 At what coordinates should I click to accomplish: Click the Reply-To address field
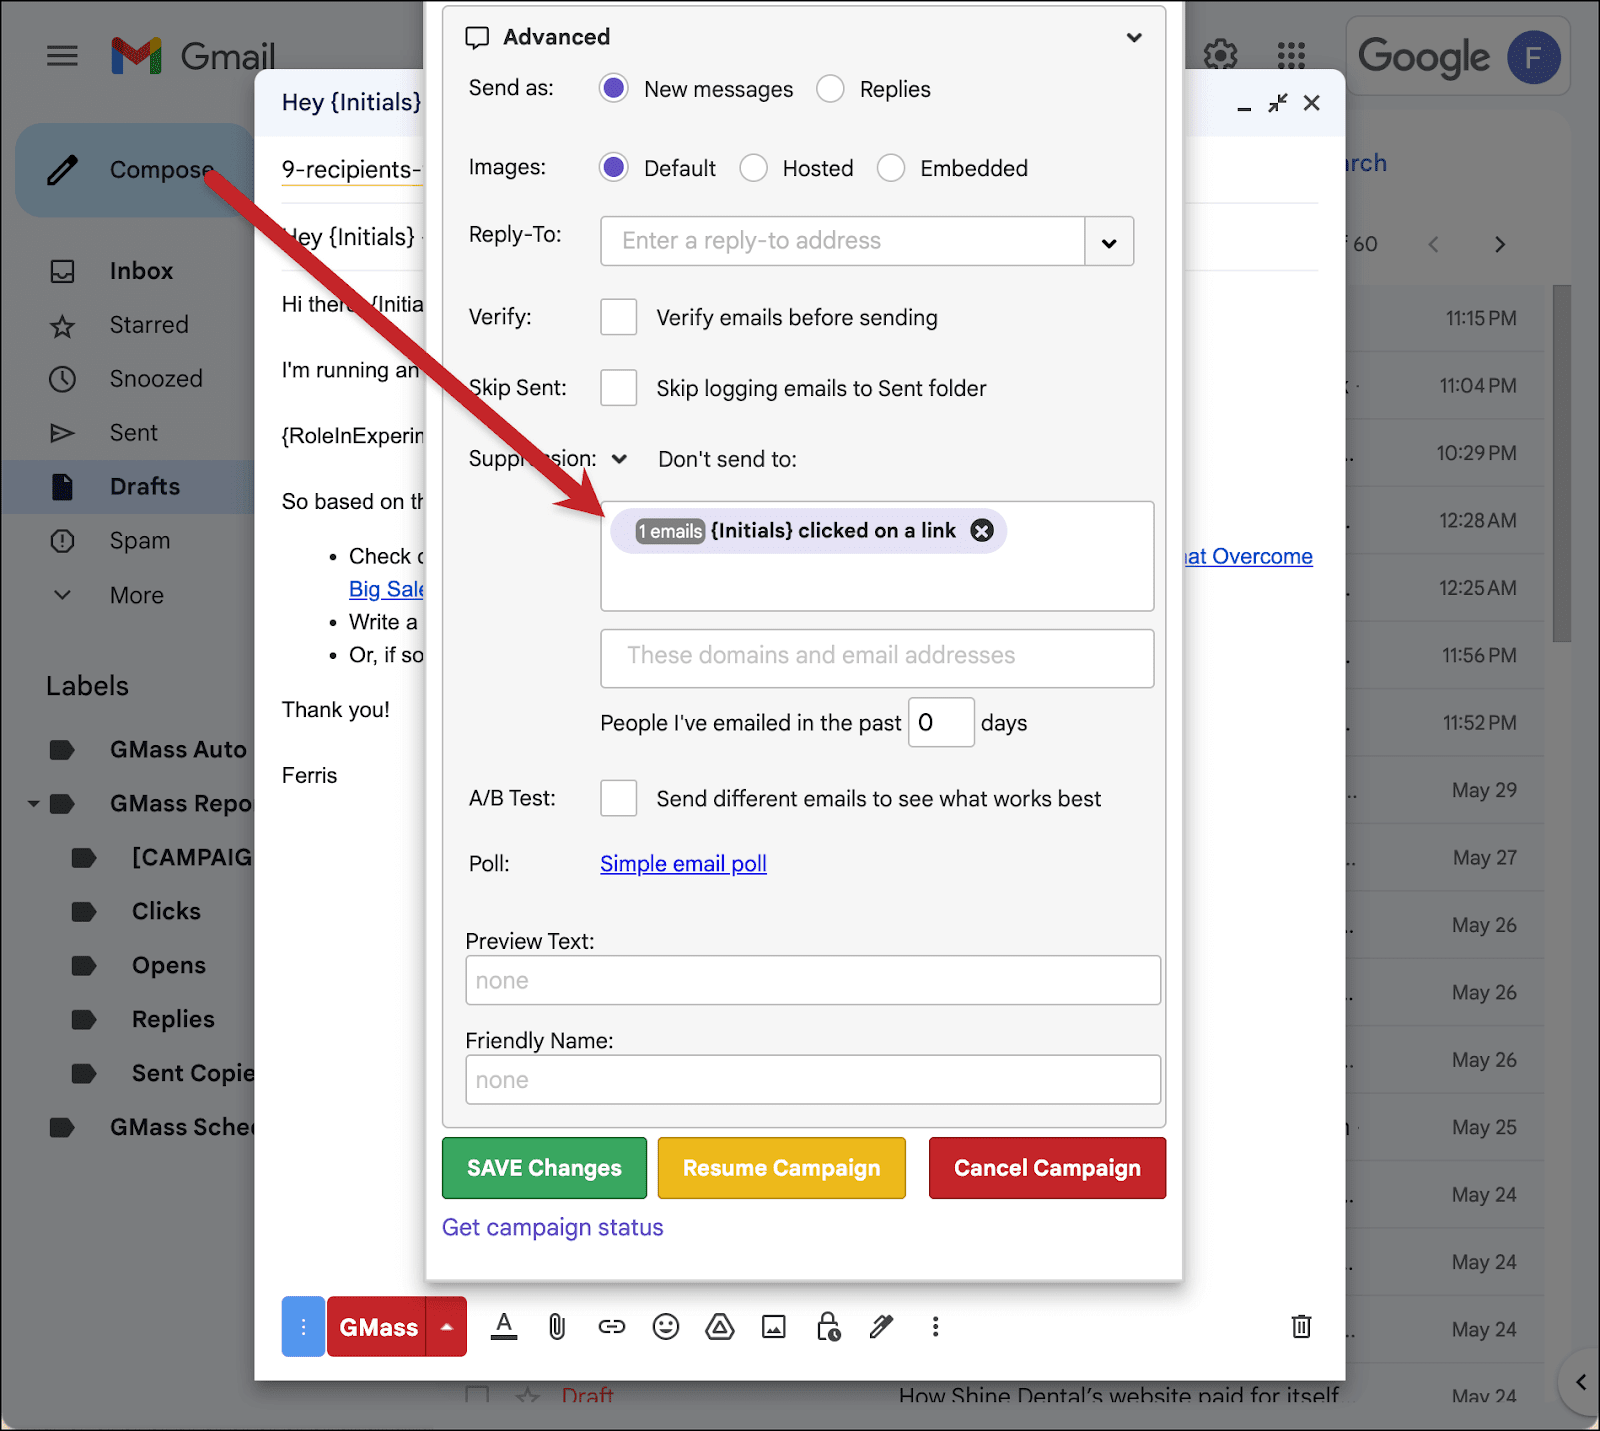pyautogui.click(x=842, y=241)
